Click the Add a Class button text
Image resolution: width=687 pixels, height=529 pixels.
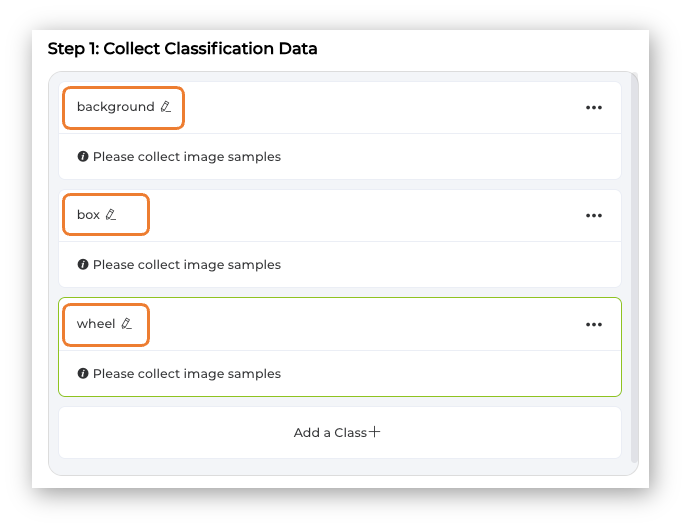tap(330, 433)
